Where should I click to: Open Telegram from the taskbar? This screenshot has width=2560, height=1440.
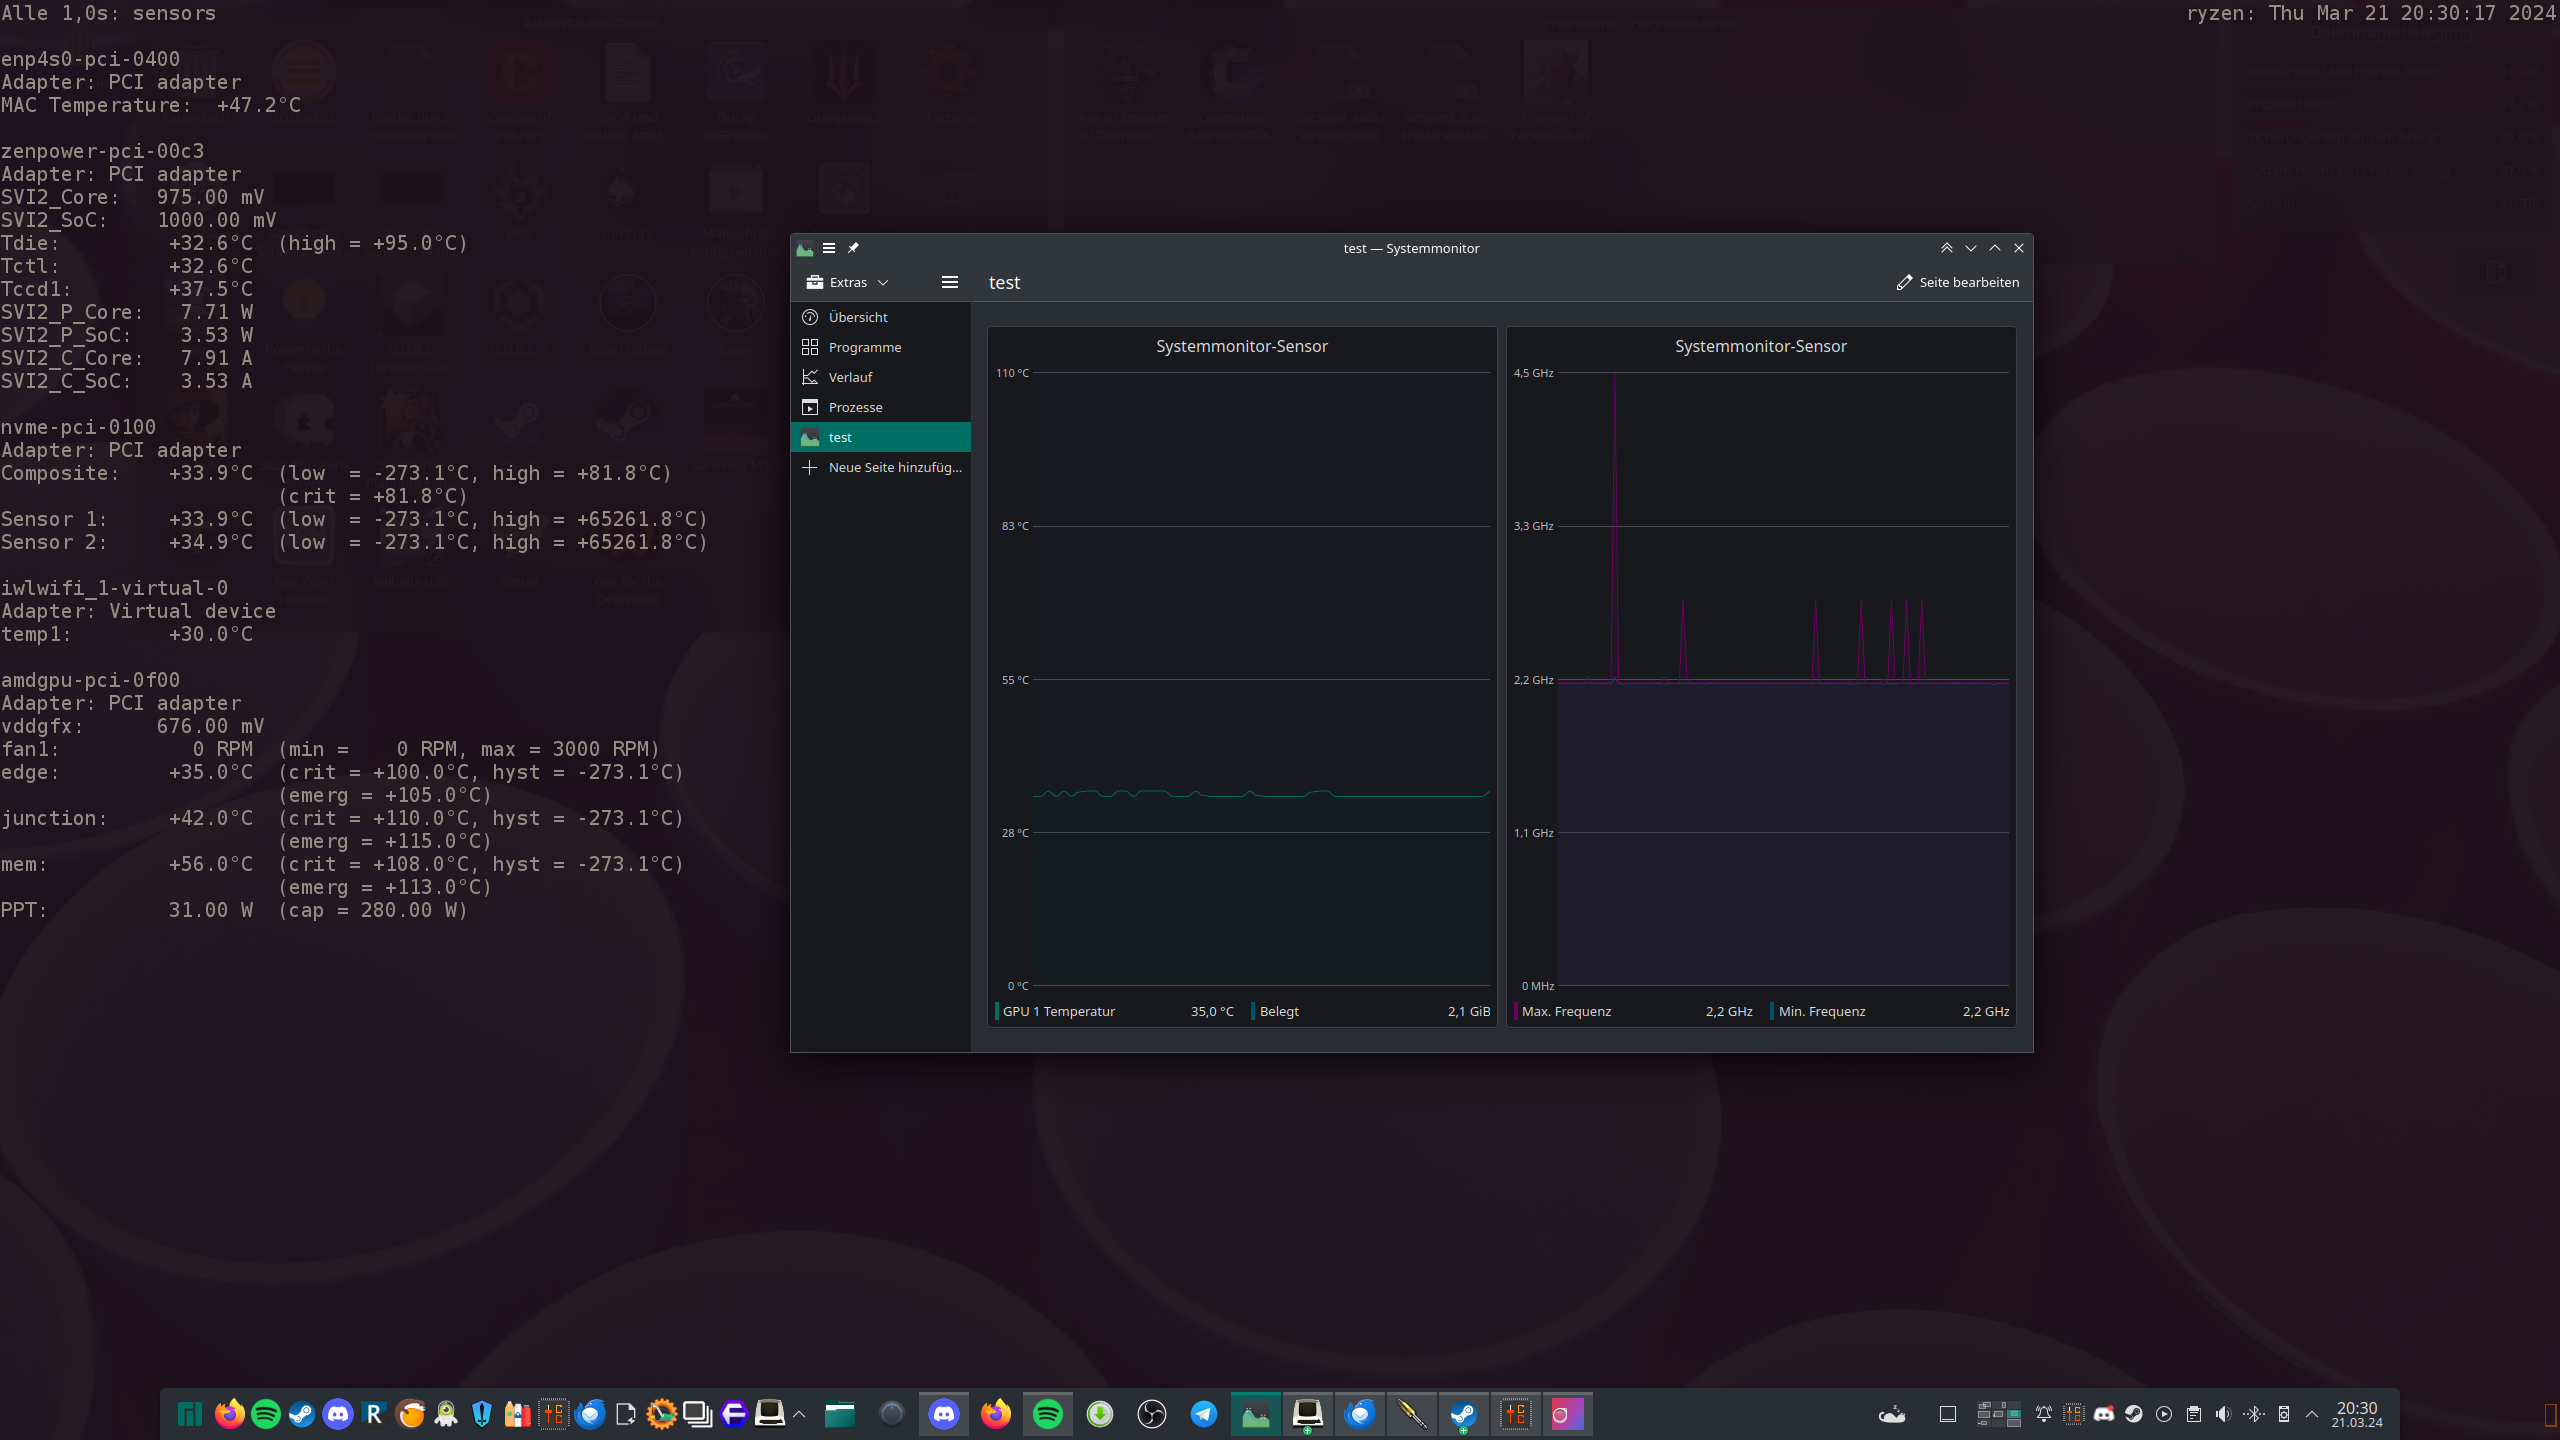[x=1204, y=1414]
